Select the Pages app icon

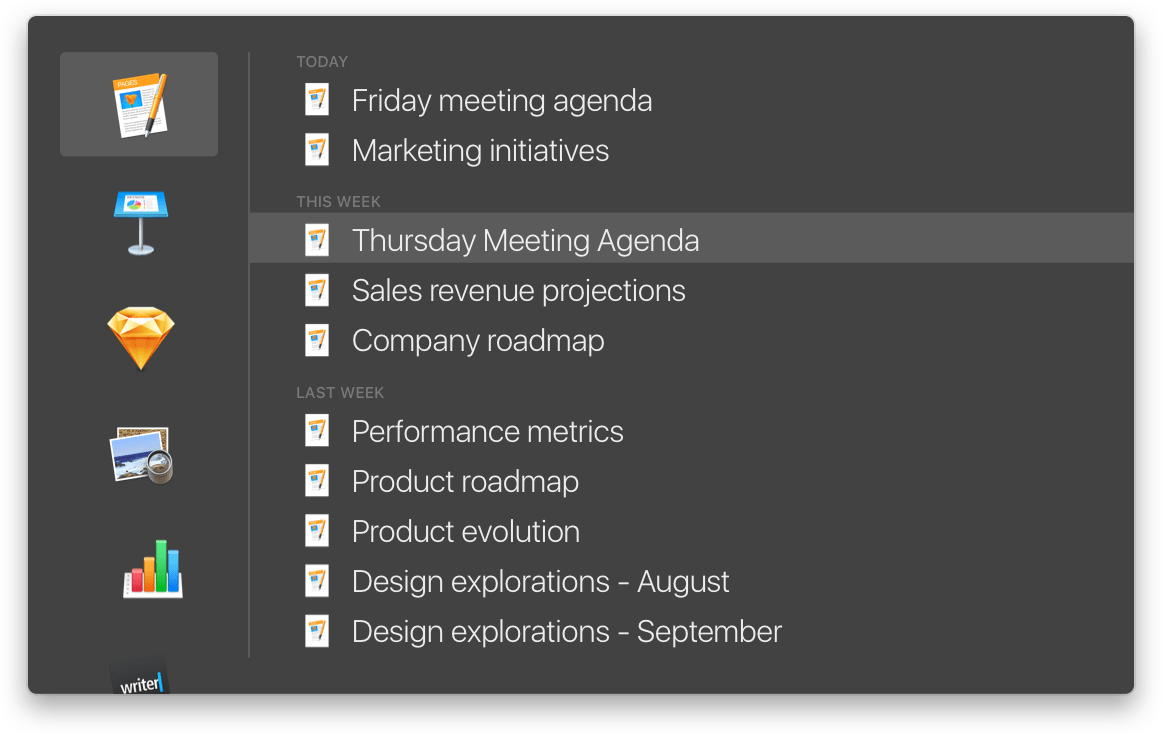tap(138, 103)
